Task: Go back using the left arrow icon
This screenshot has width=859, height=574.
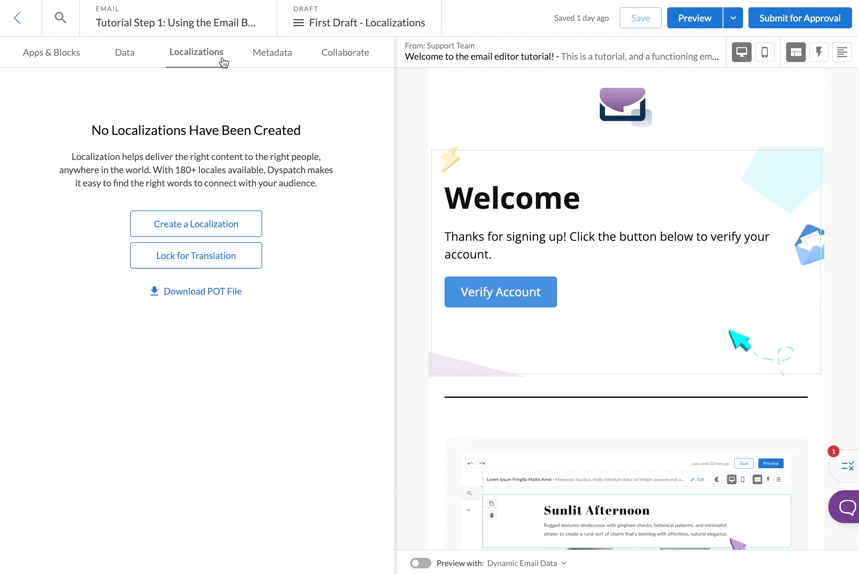Action: coord(17,18)
